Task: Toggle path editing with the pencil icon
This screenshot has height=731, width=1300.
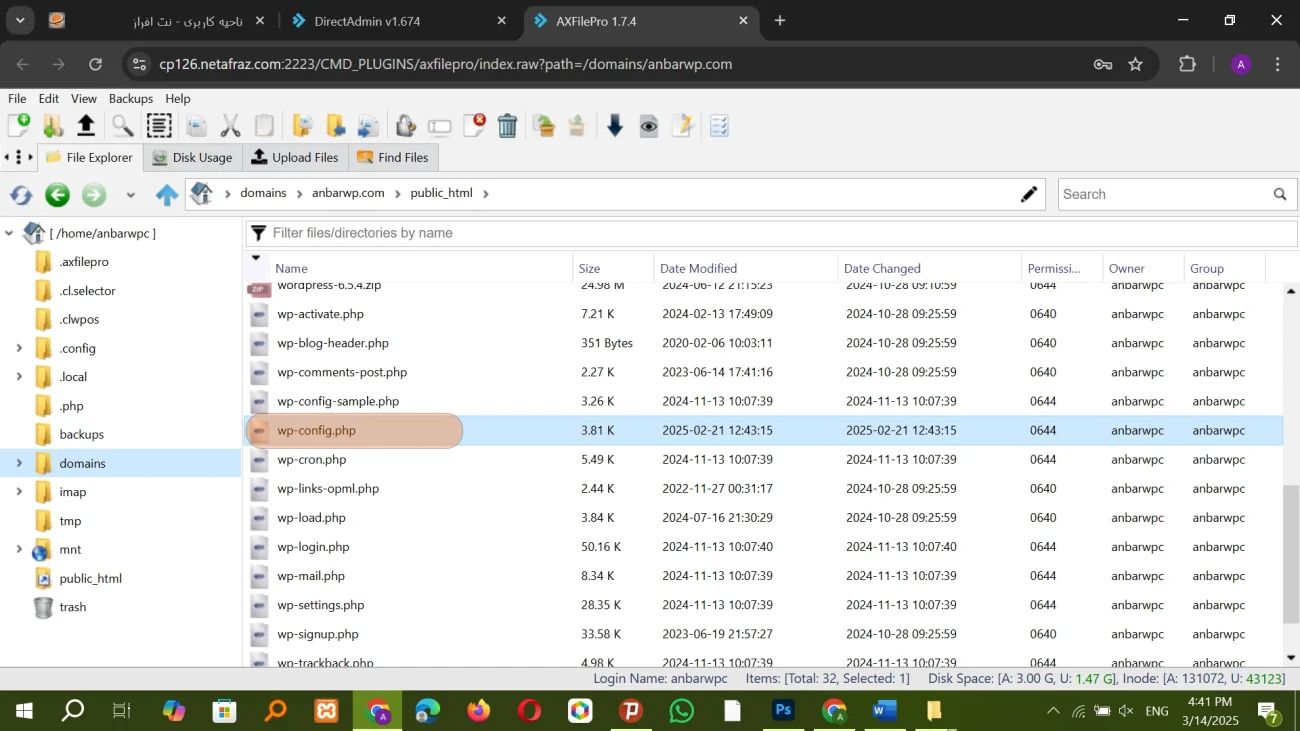Action: tap(1029, 194)
